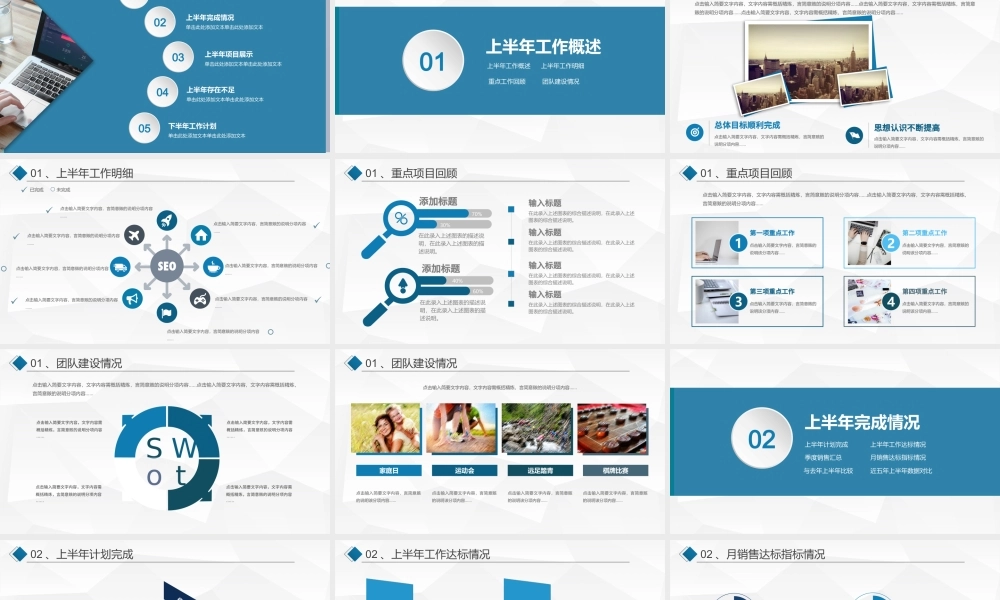Click the 家庭日 label button

386,470
